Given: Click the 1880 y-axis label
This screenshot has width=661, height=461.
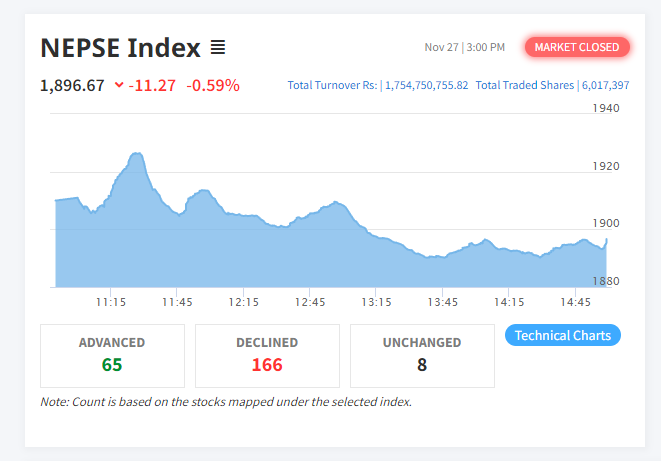Looking at the screenshot, I should [606, 281].
